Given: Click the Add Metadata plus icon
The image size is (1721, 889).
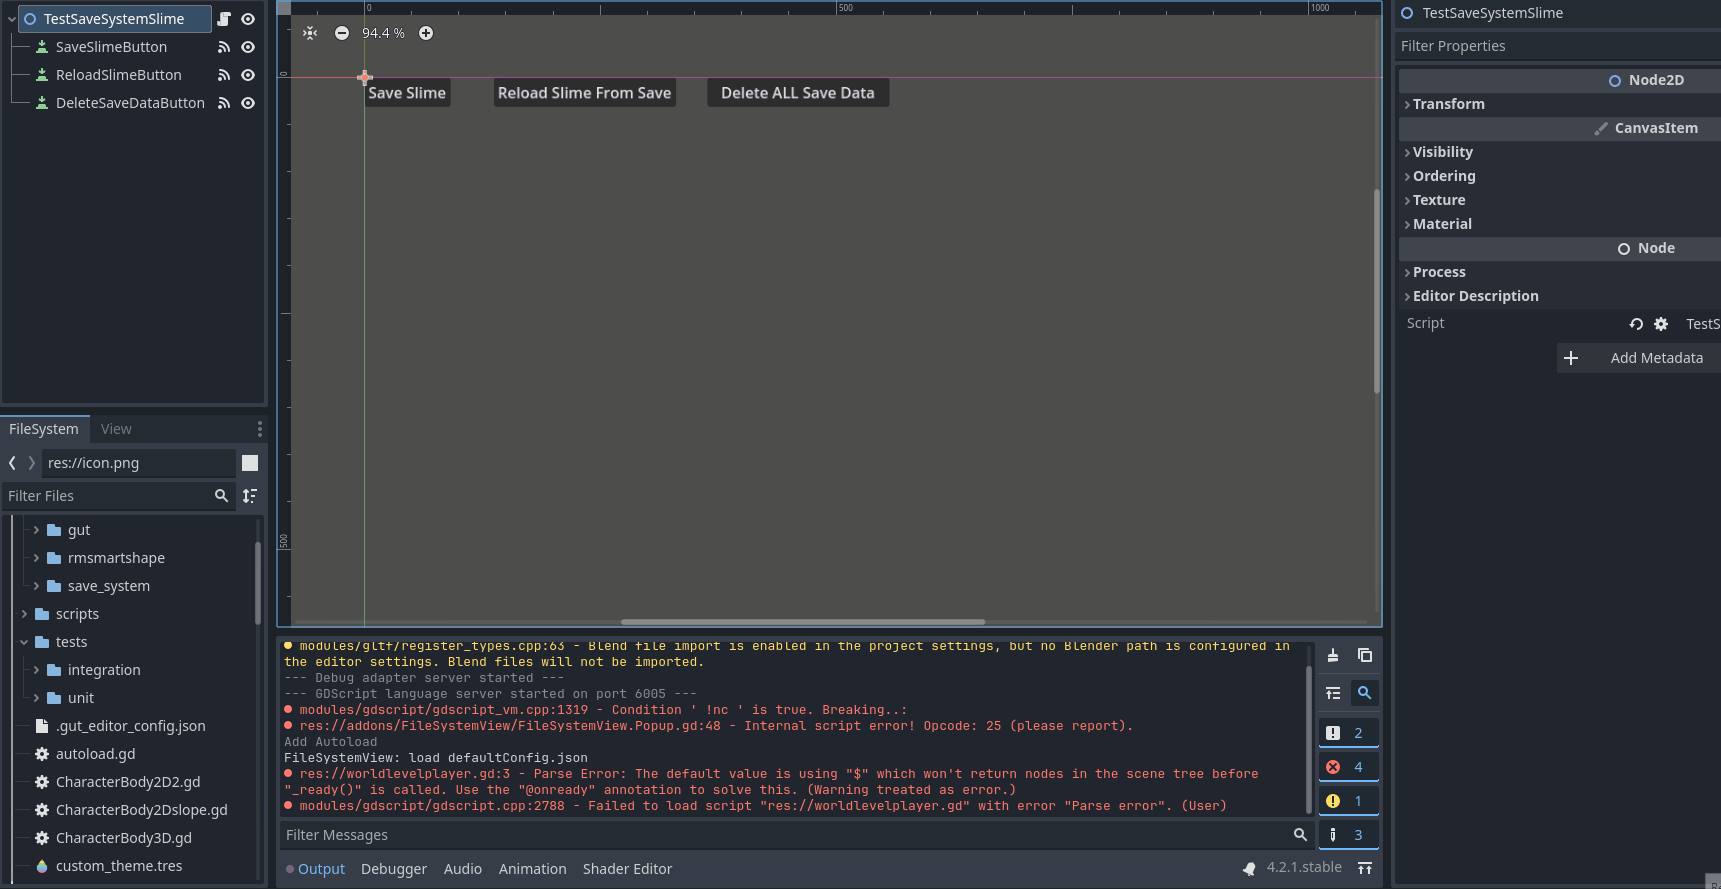Looking at the screenshot, I should (x=1571, y=358).
